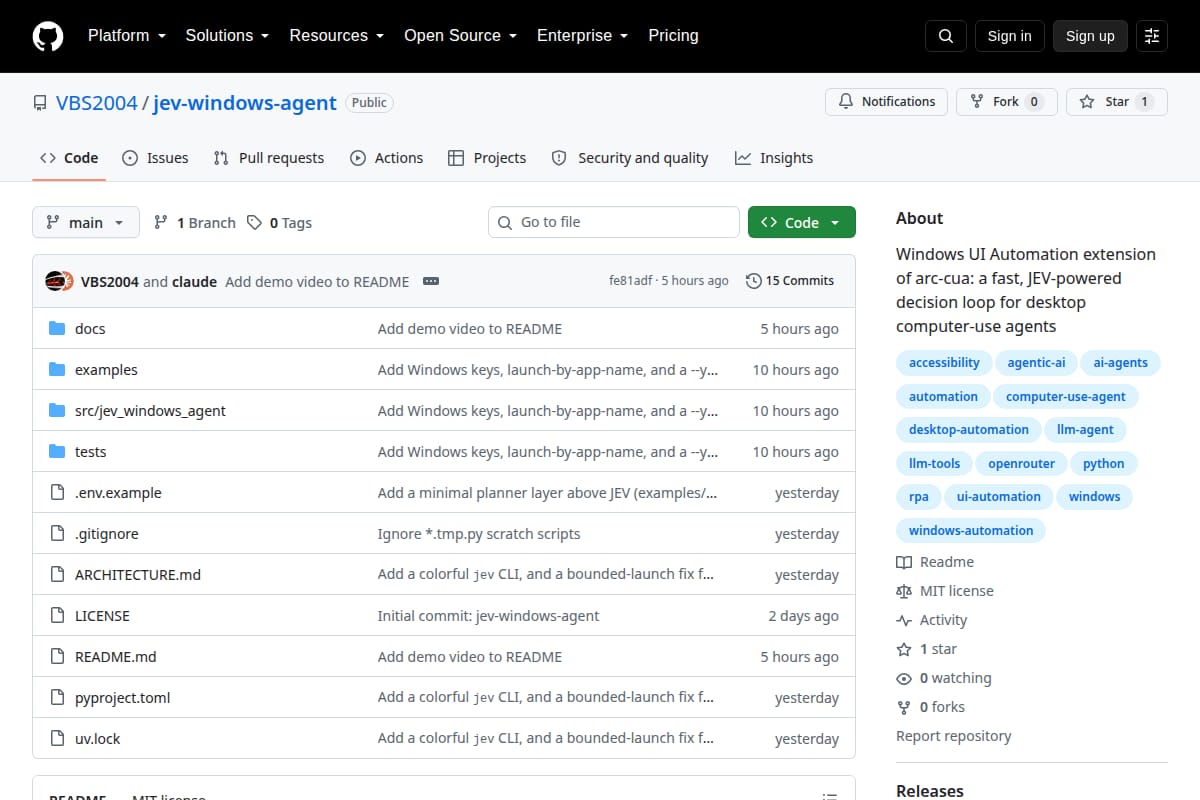The image size is (1200, 800).
Task: Open the Insights tab
Action: tap(774, 158)
